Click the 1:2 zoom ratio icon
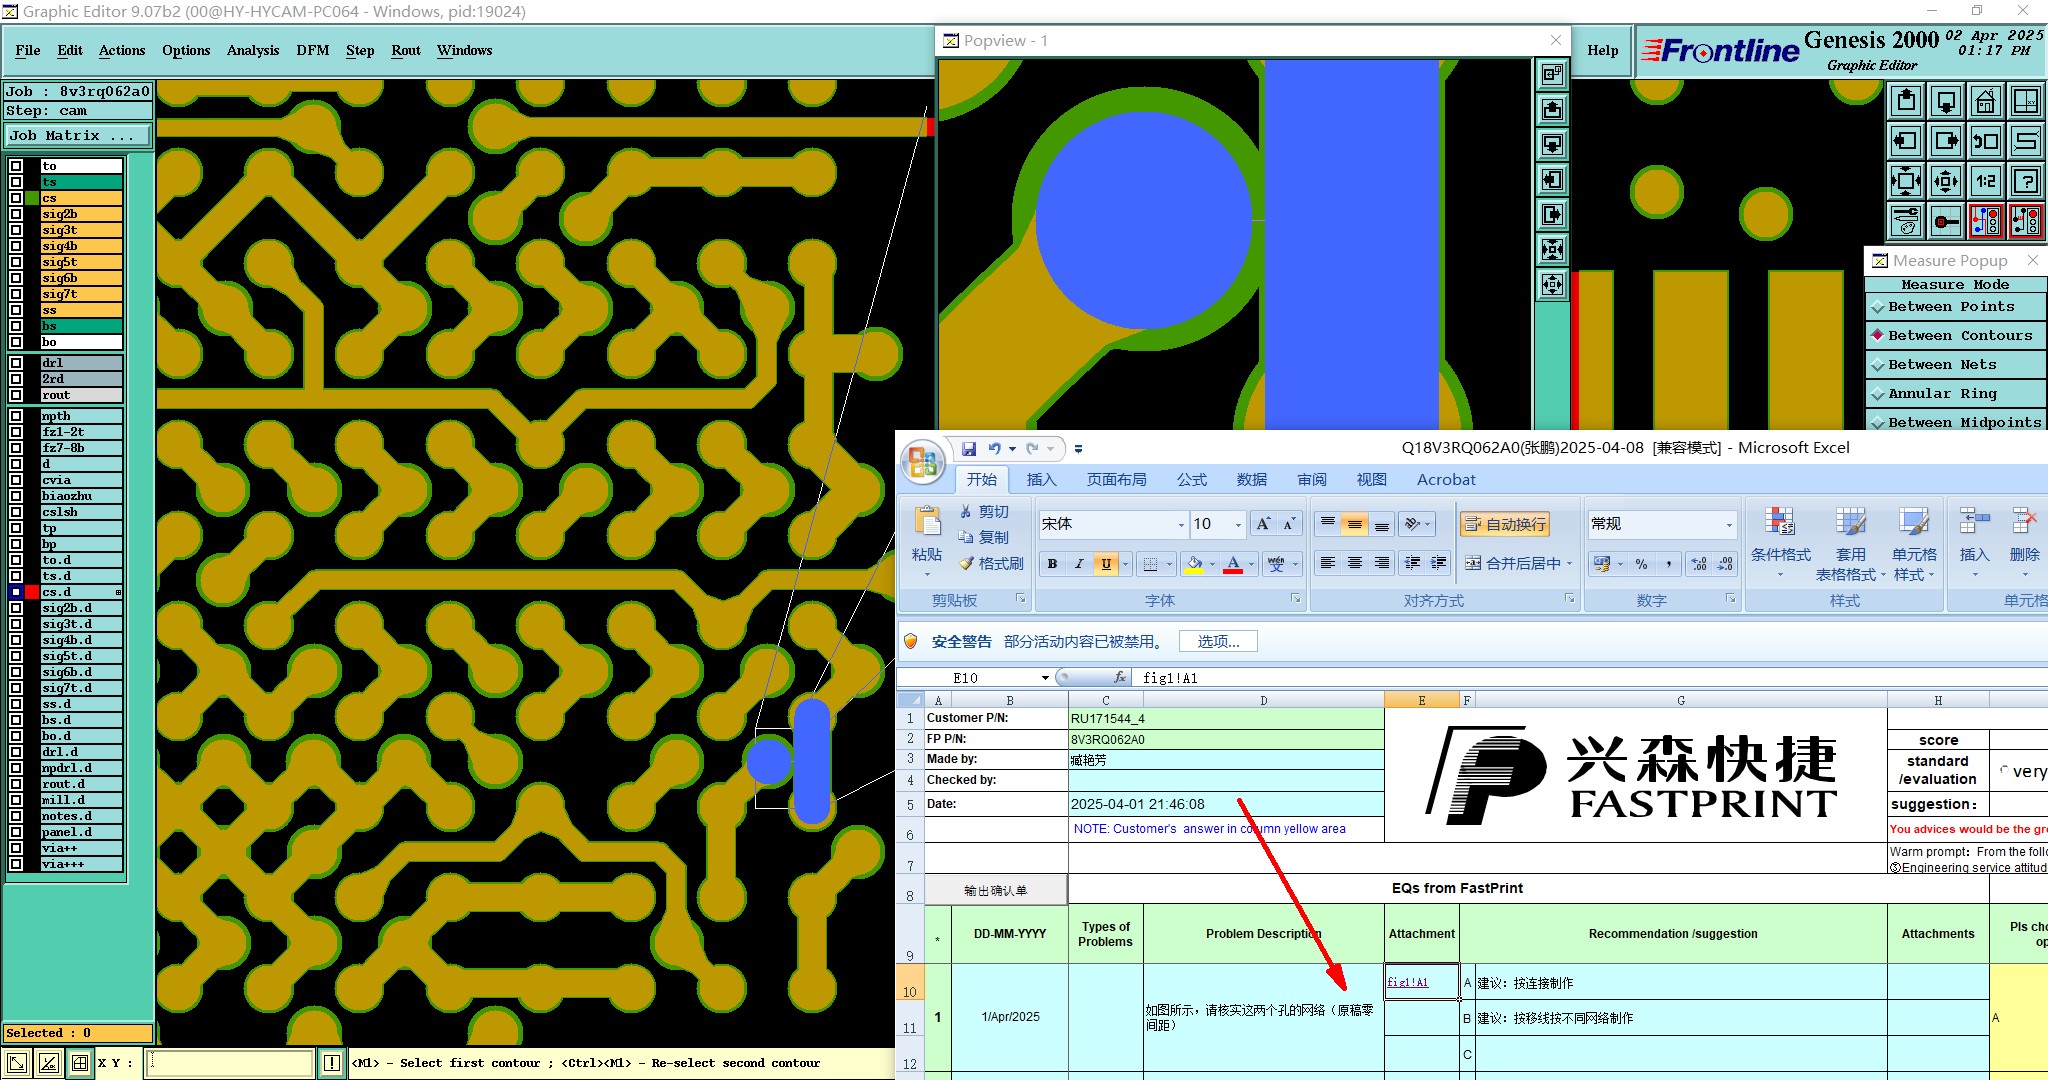The image size is (2048, 1080). (x=1985, y=181)
